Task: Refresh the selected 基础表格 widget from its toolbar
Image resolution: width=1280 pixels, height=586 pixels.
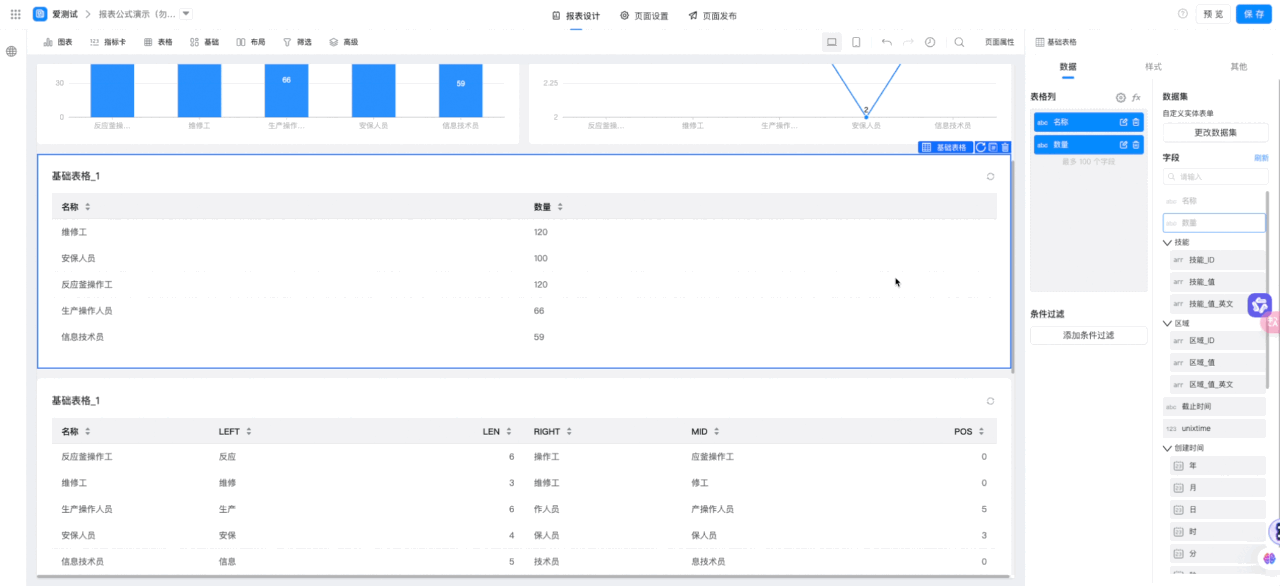Action: point(981,147)
